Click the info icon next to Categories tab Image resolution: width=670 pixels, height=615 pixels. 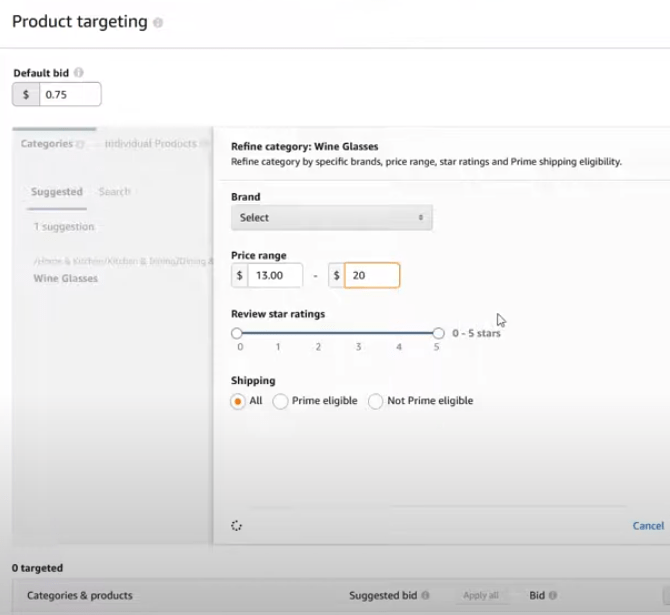[80, 144]
